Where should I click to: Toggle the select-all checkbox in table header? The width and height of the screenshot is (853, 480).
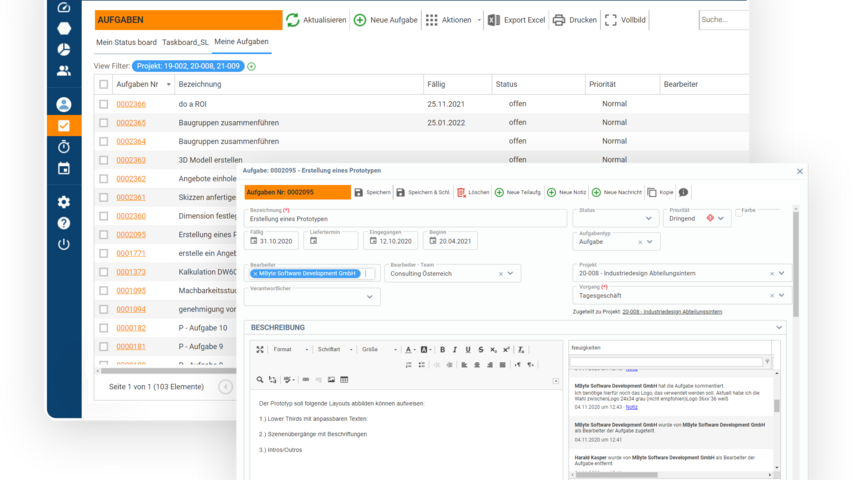tap(104, 85)
